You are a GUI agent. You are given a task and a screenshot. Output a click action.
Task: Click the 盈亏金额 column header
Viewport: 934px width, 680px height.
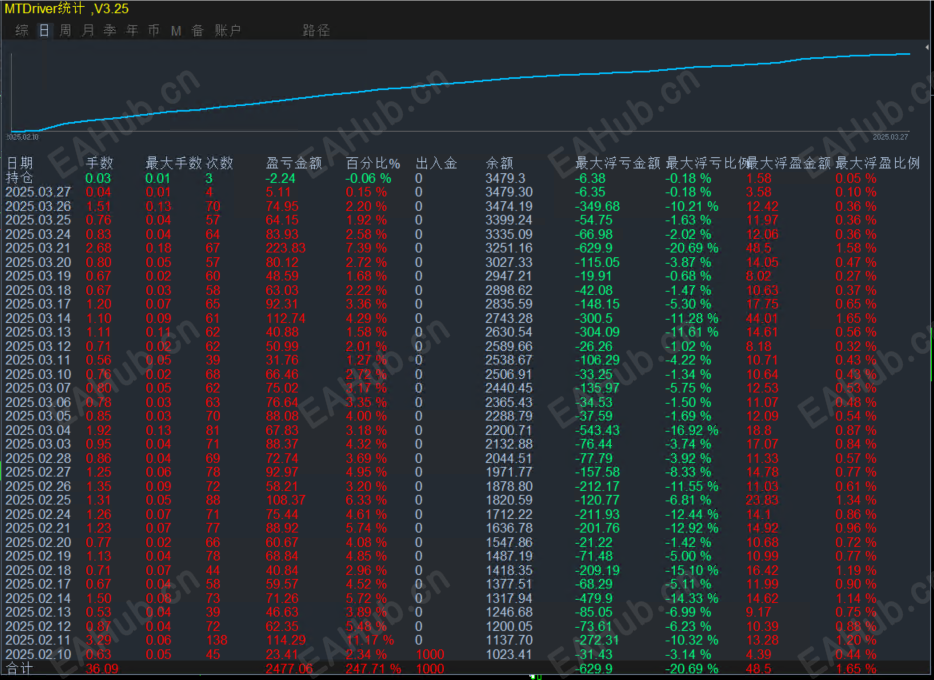tap(294, 163)
